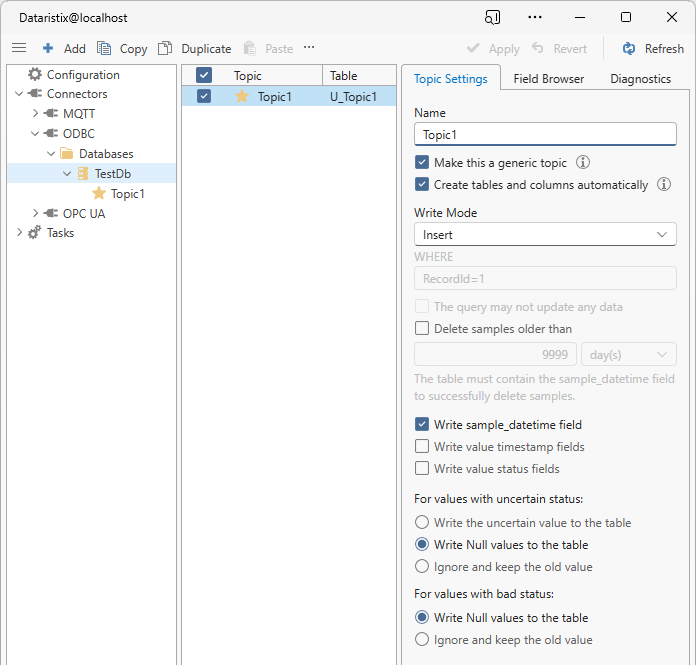This screenshot has height=665, width=696.
Task: Open the Write Mode dropdown
Action: tap(545, 235)
